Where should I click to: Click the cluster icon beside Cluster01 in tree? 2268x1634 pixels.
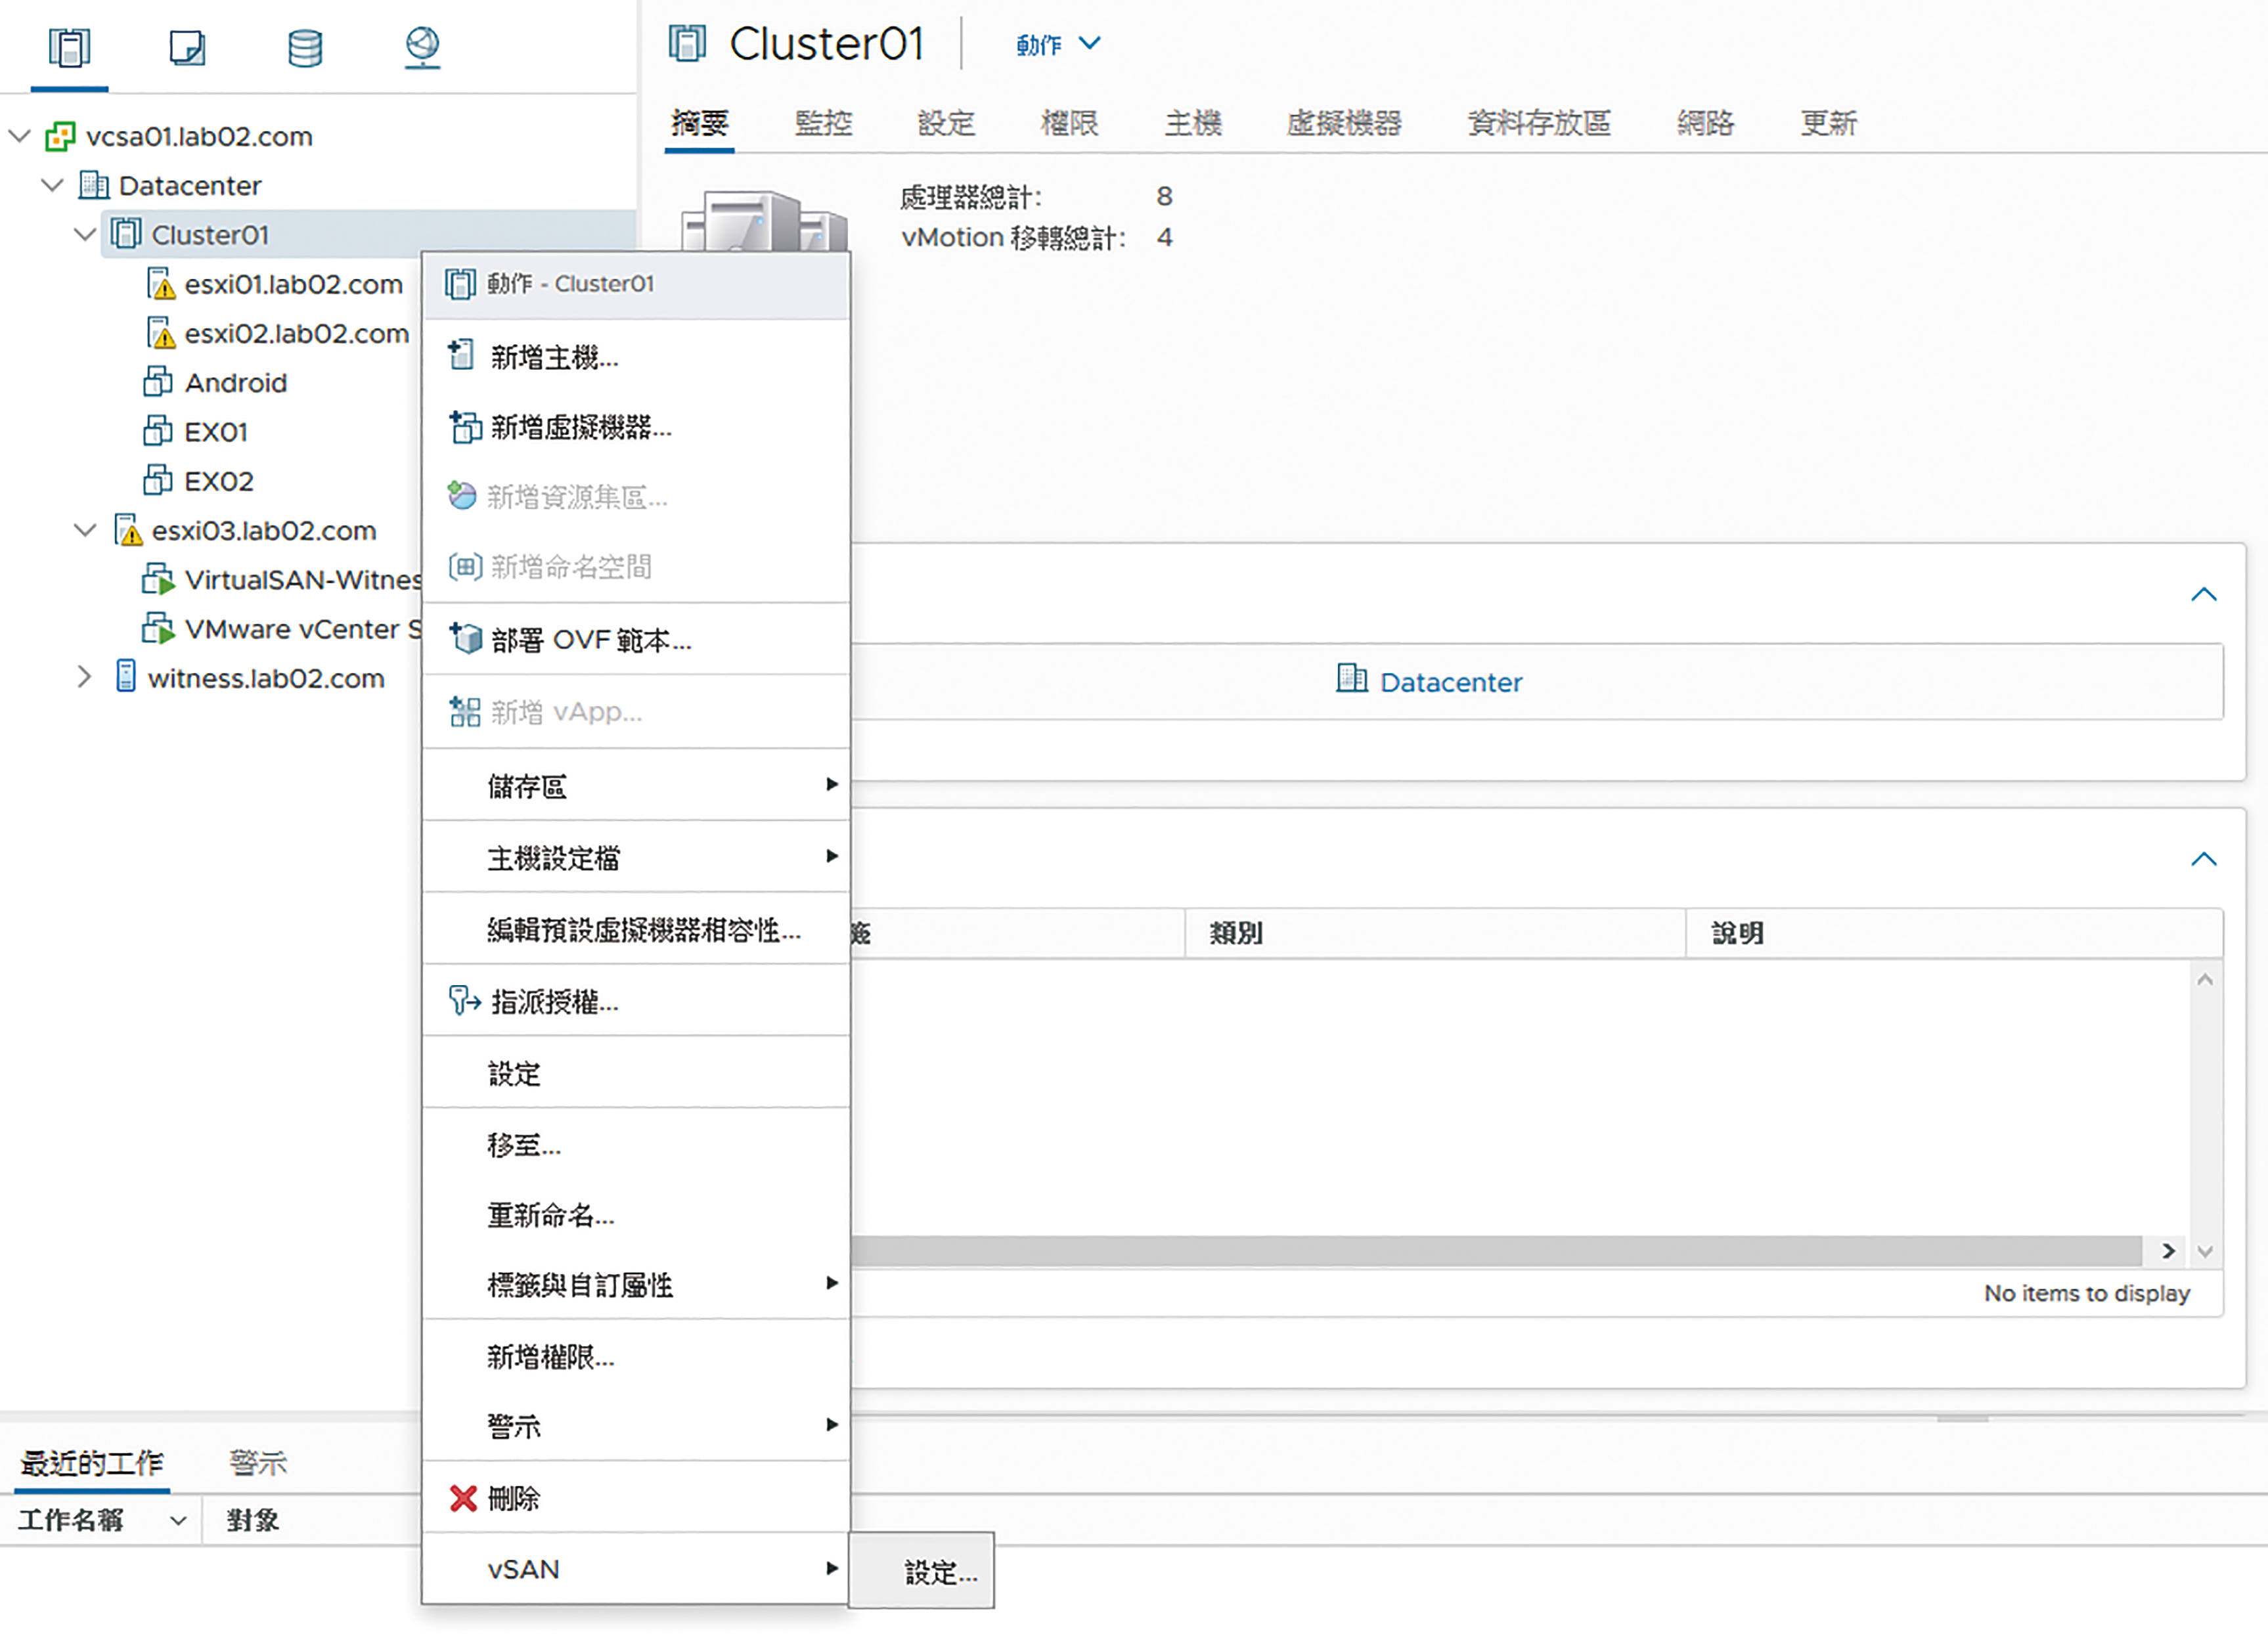click(126, 234)
